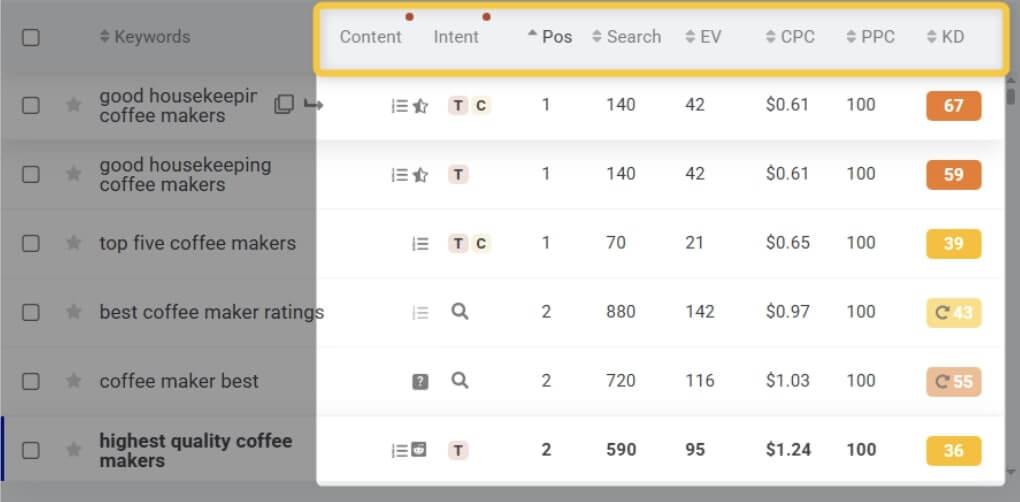Click the 880 search volume value
This screenshot has height=502, width=1020.
point(621,312)
